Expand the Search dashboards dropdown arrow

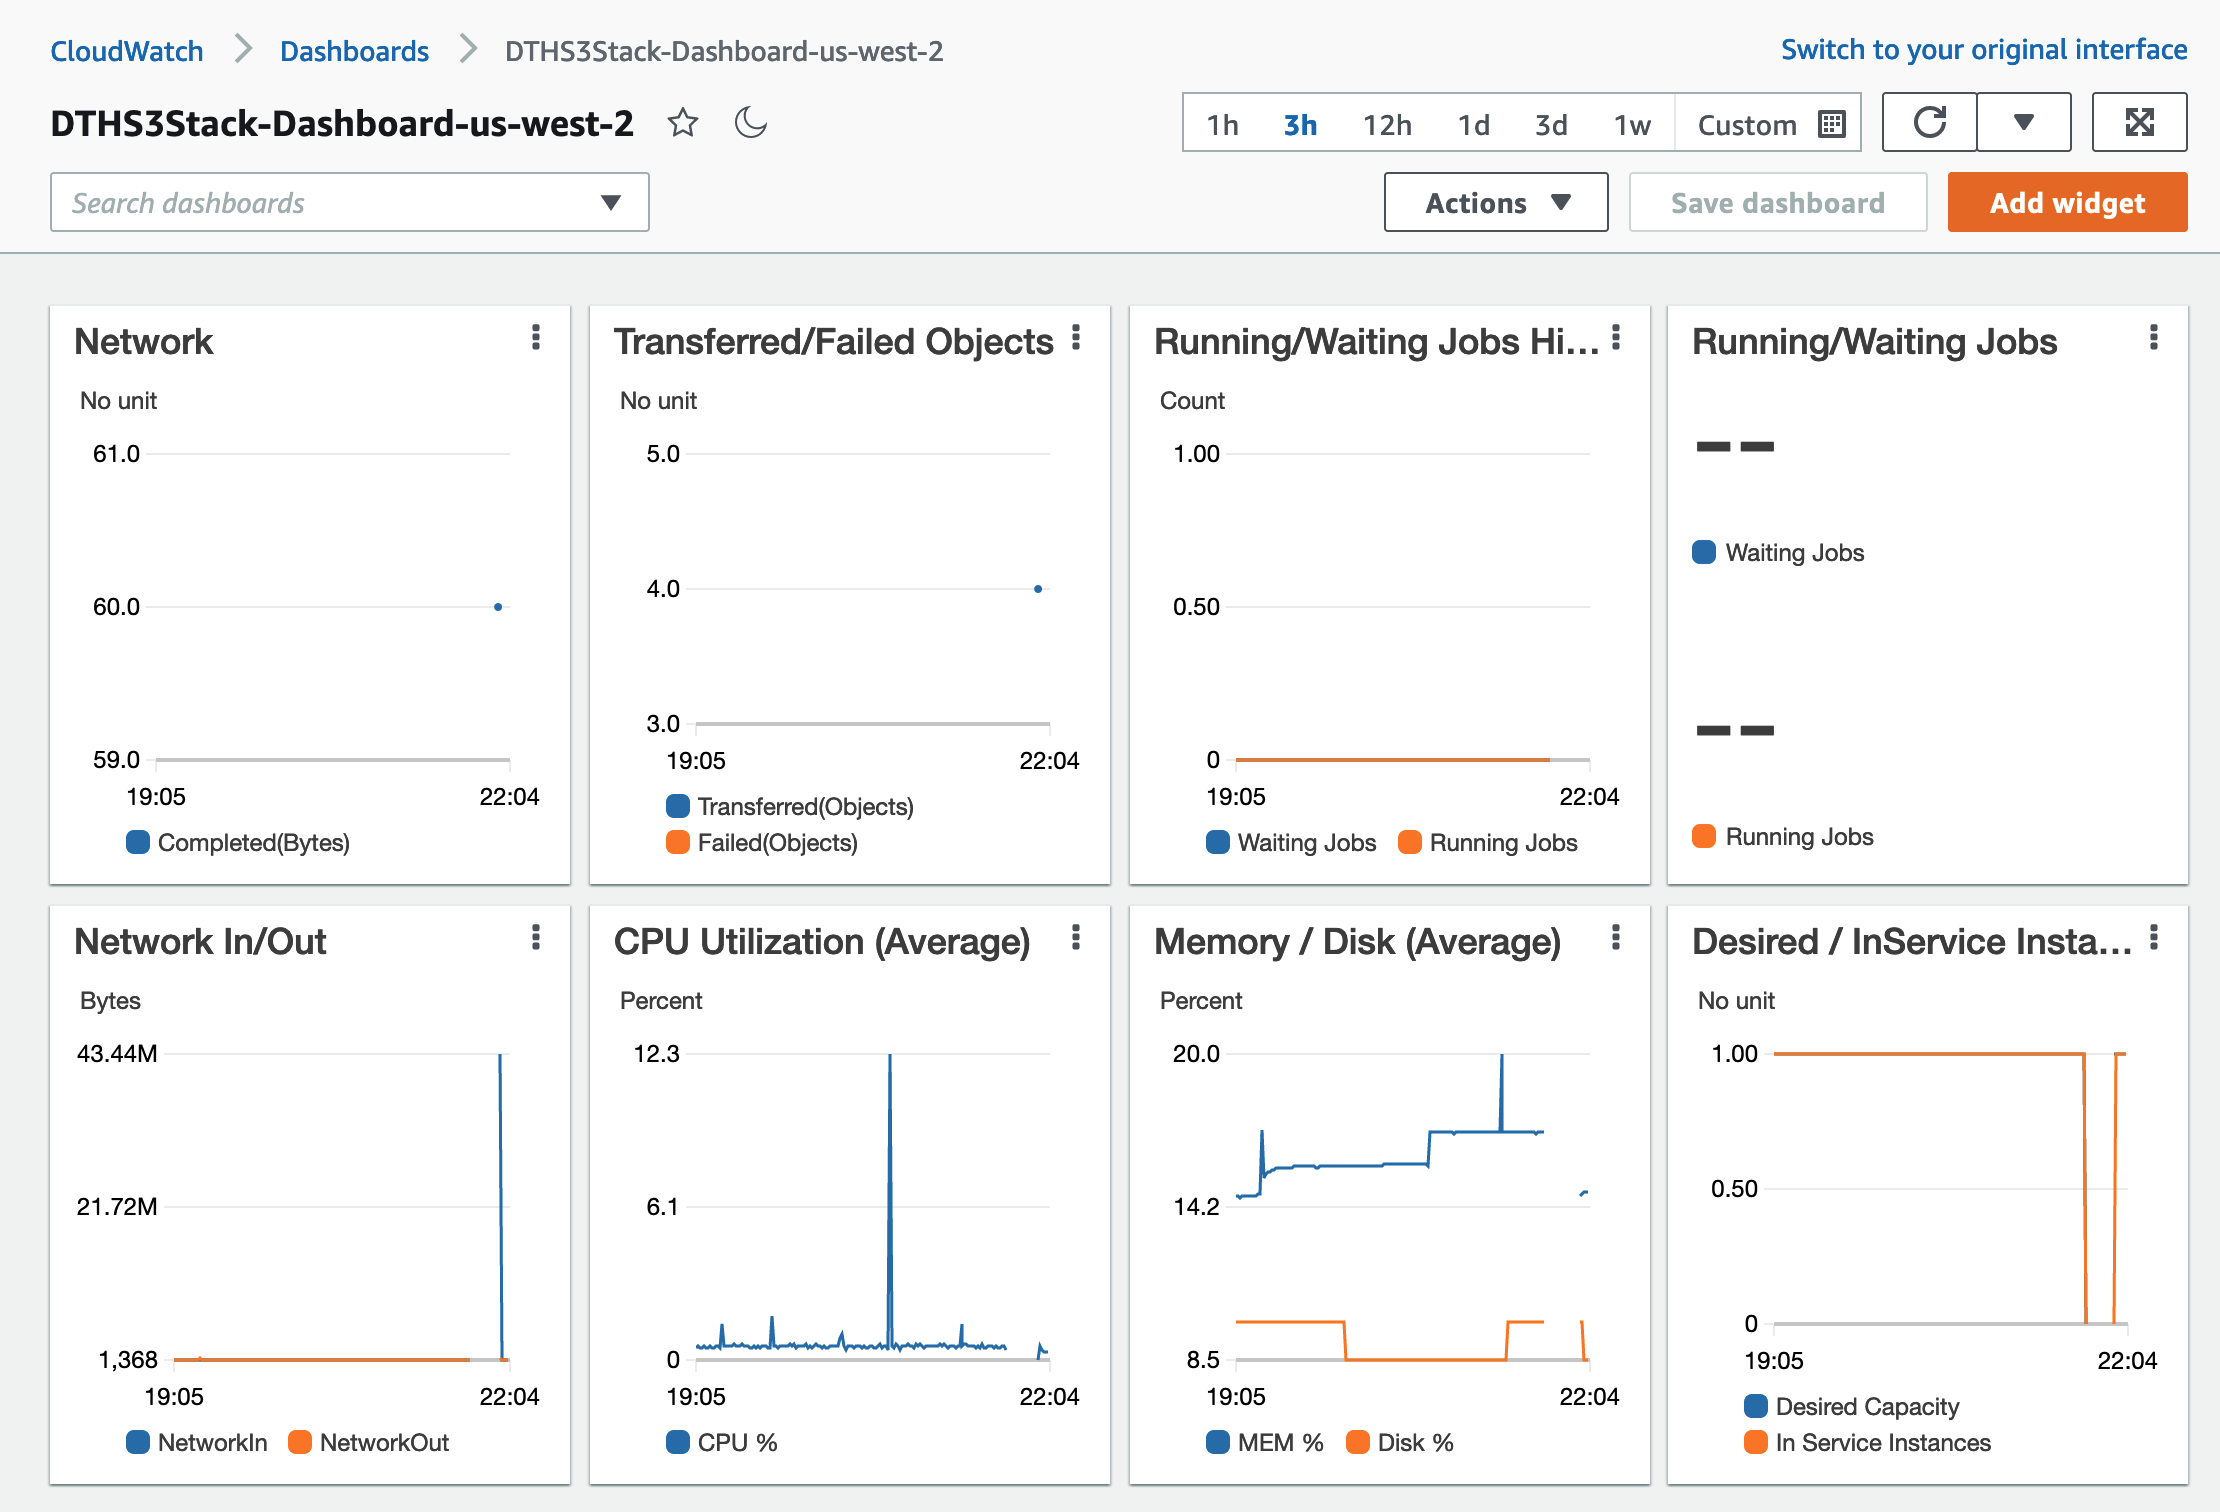pos(611,203)
